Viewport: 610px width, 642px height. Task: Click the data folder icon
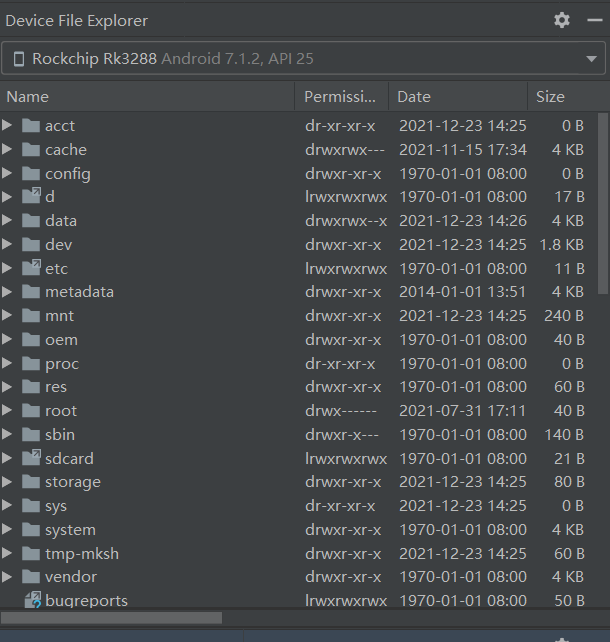tap(31, 221)
